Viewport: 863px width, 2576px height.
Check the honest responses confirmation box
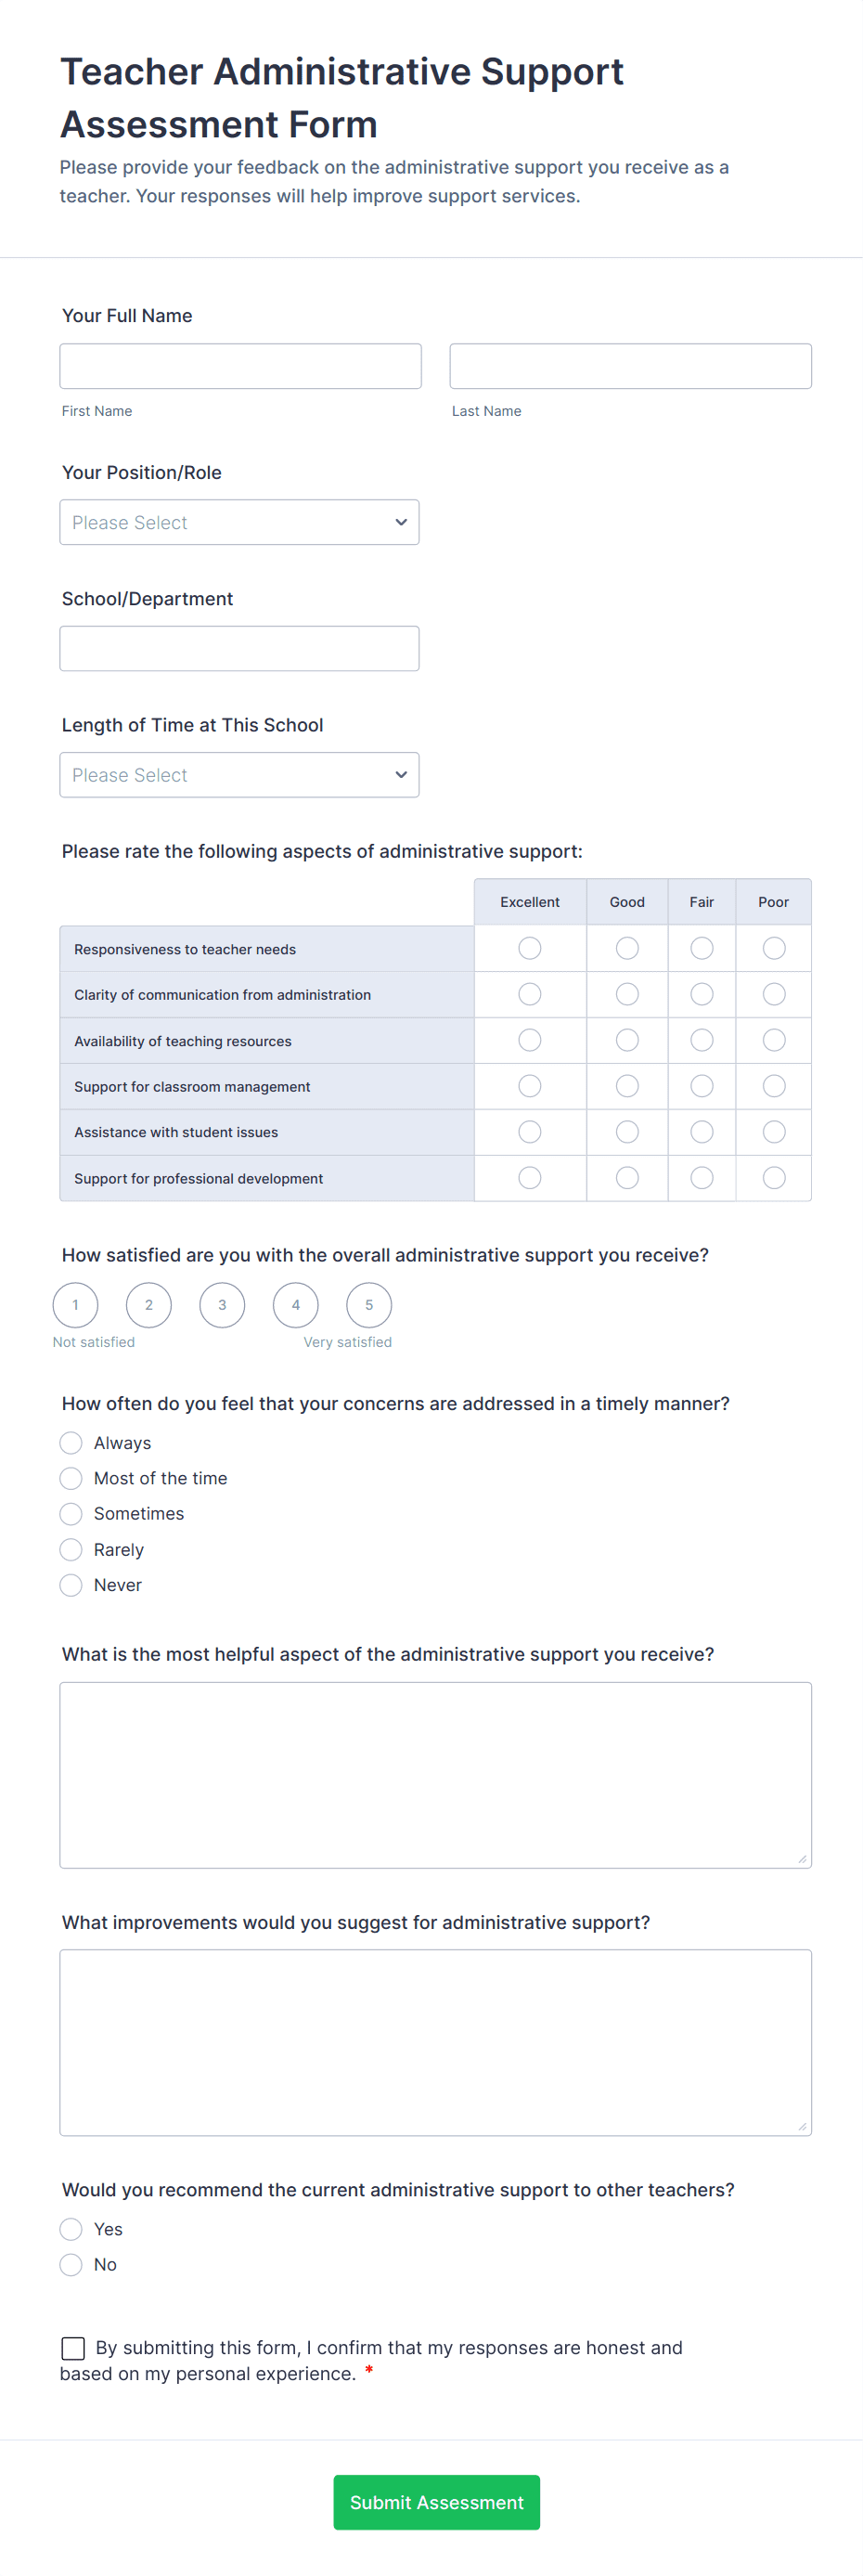tap(71, 2348)
